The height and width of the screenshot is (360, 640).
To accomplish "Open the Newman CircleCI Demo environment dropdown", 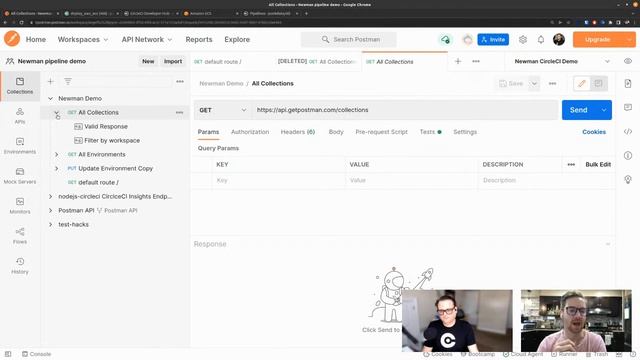I will tap(562, 61).
